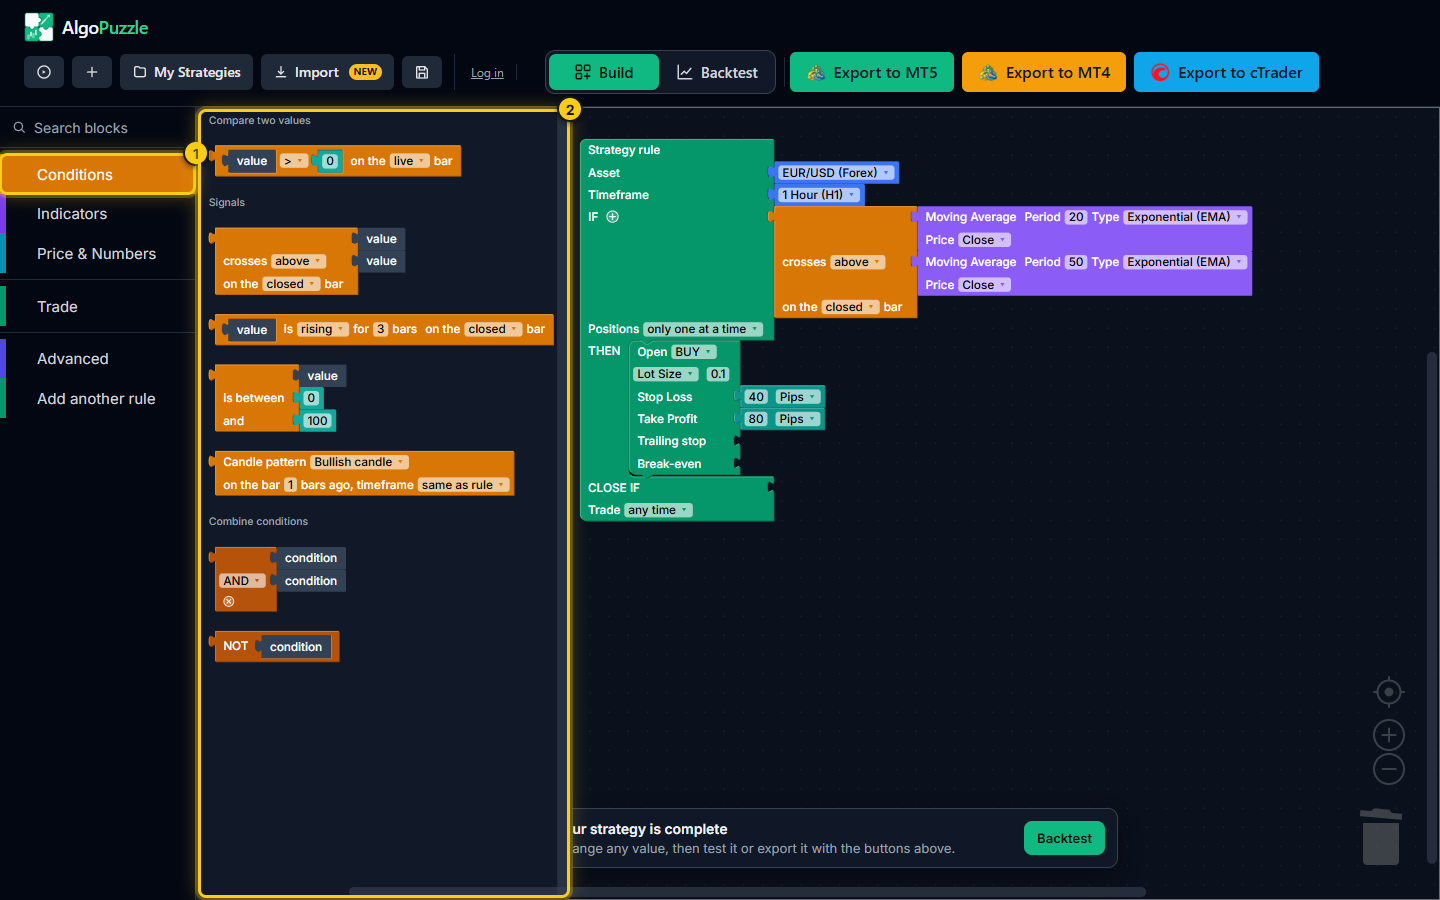Open the Indicators category
Viewport: 1440px width, 900px height.
pos(72,214)
